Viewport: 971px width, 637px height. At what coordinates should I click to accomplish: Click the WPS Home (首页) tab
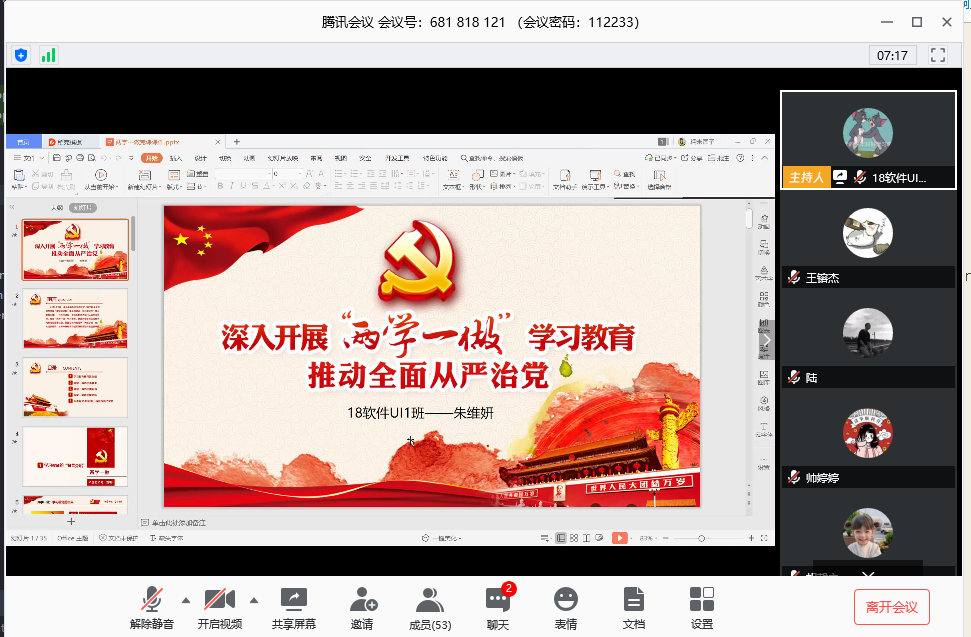click(x=24, y=142)
